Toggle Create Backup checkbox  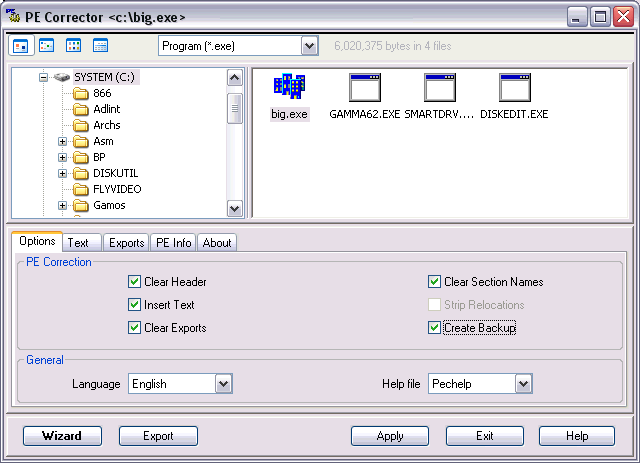[x=434, y=328]
